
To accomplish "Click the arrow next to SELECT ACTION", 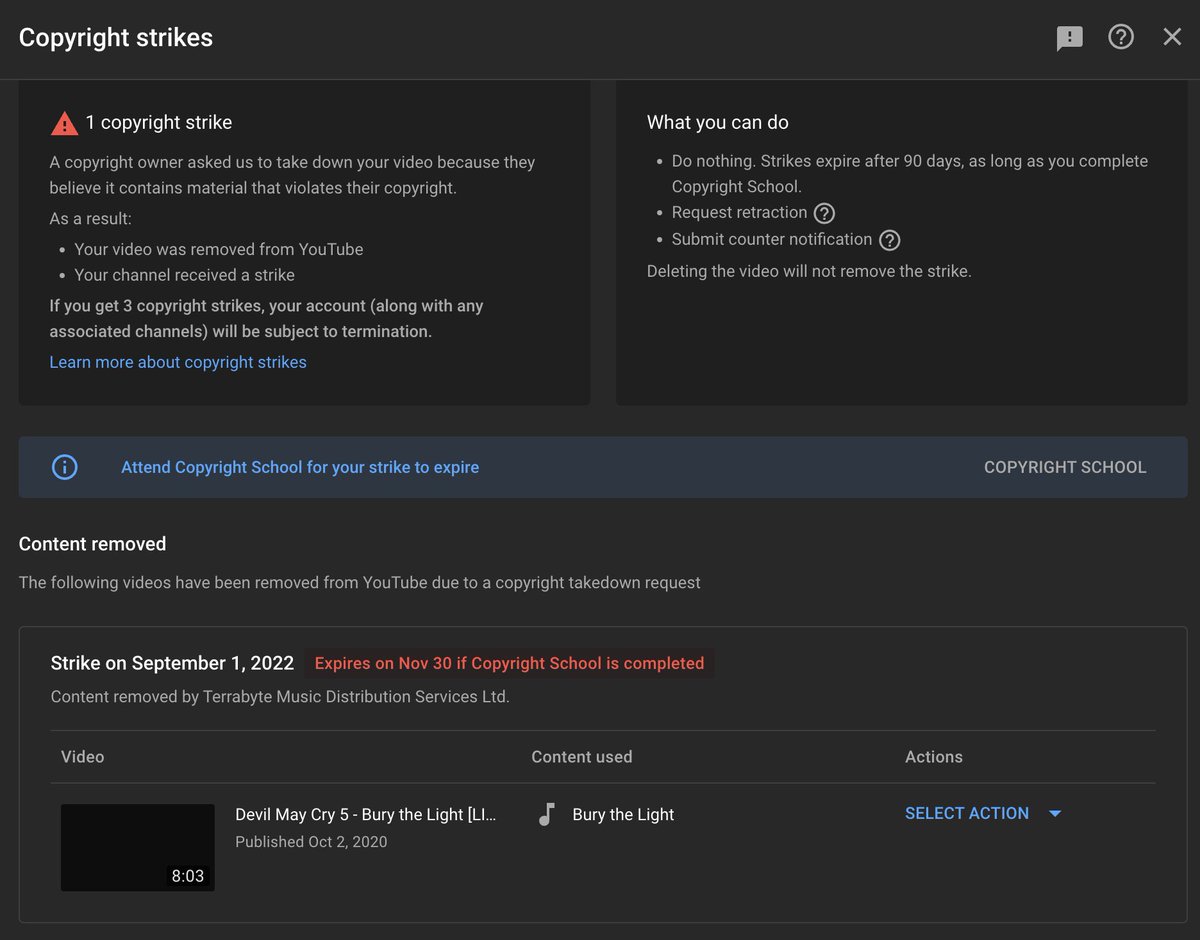I will click(1055, 814).
